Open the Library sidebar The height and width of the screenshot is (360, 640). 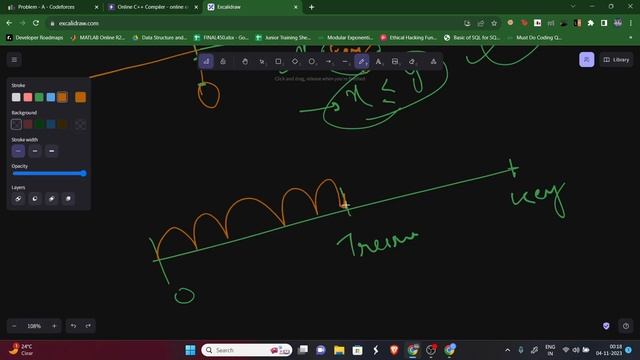(616, 60)
